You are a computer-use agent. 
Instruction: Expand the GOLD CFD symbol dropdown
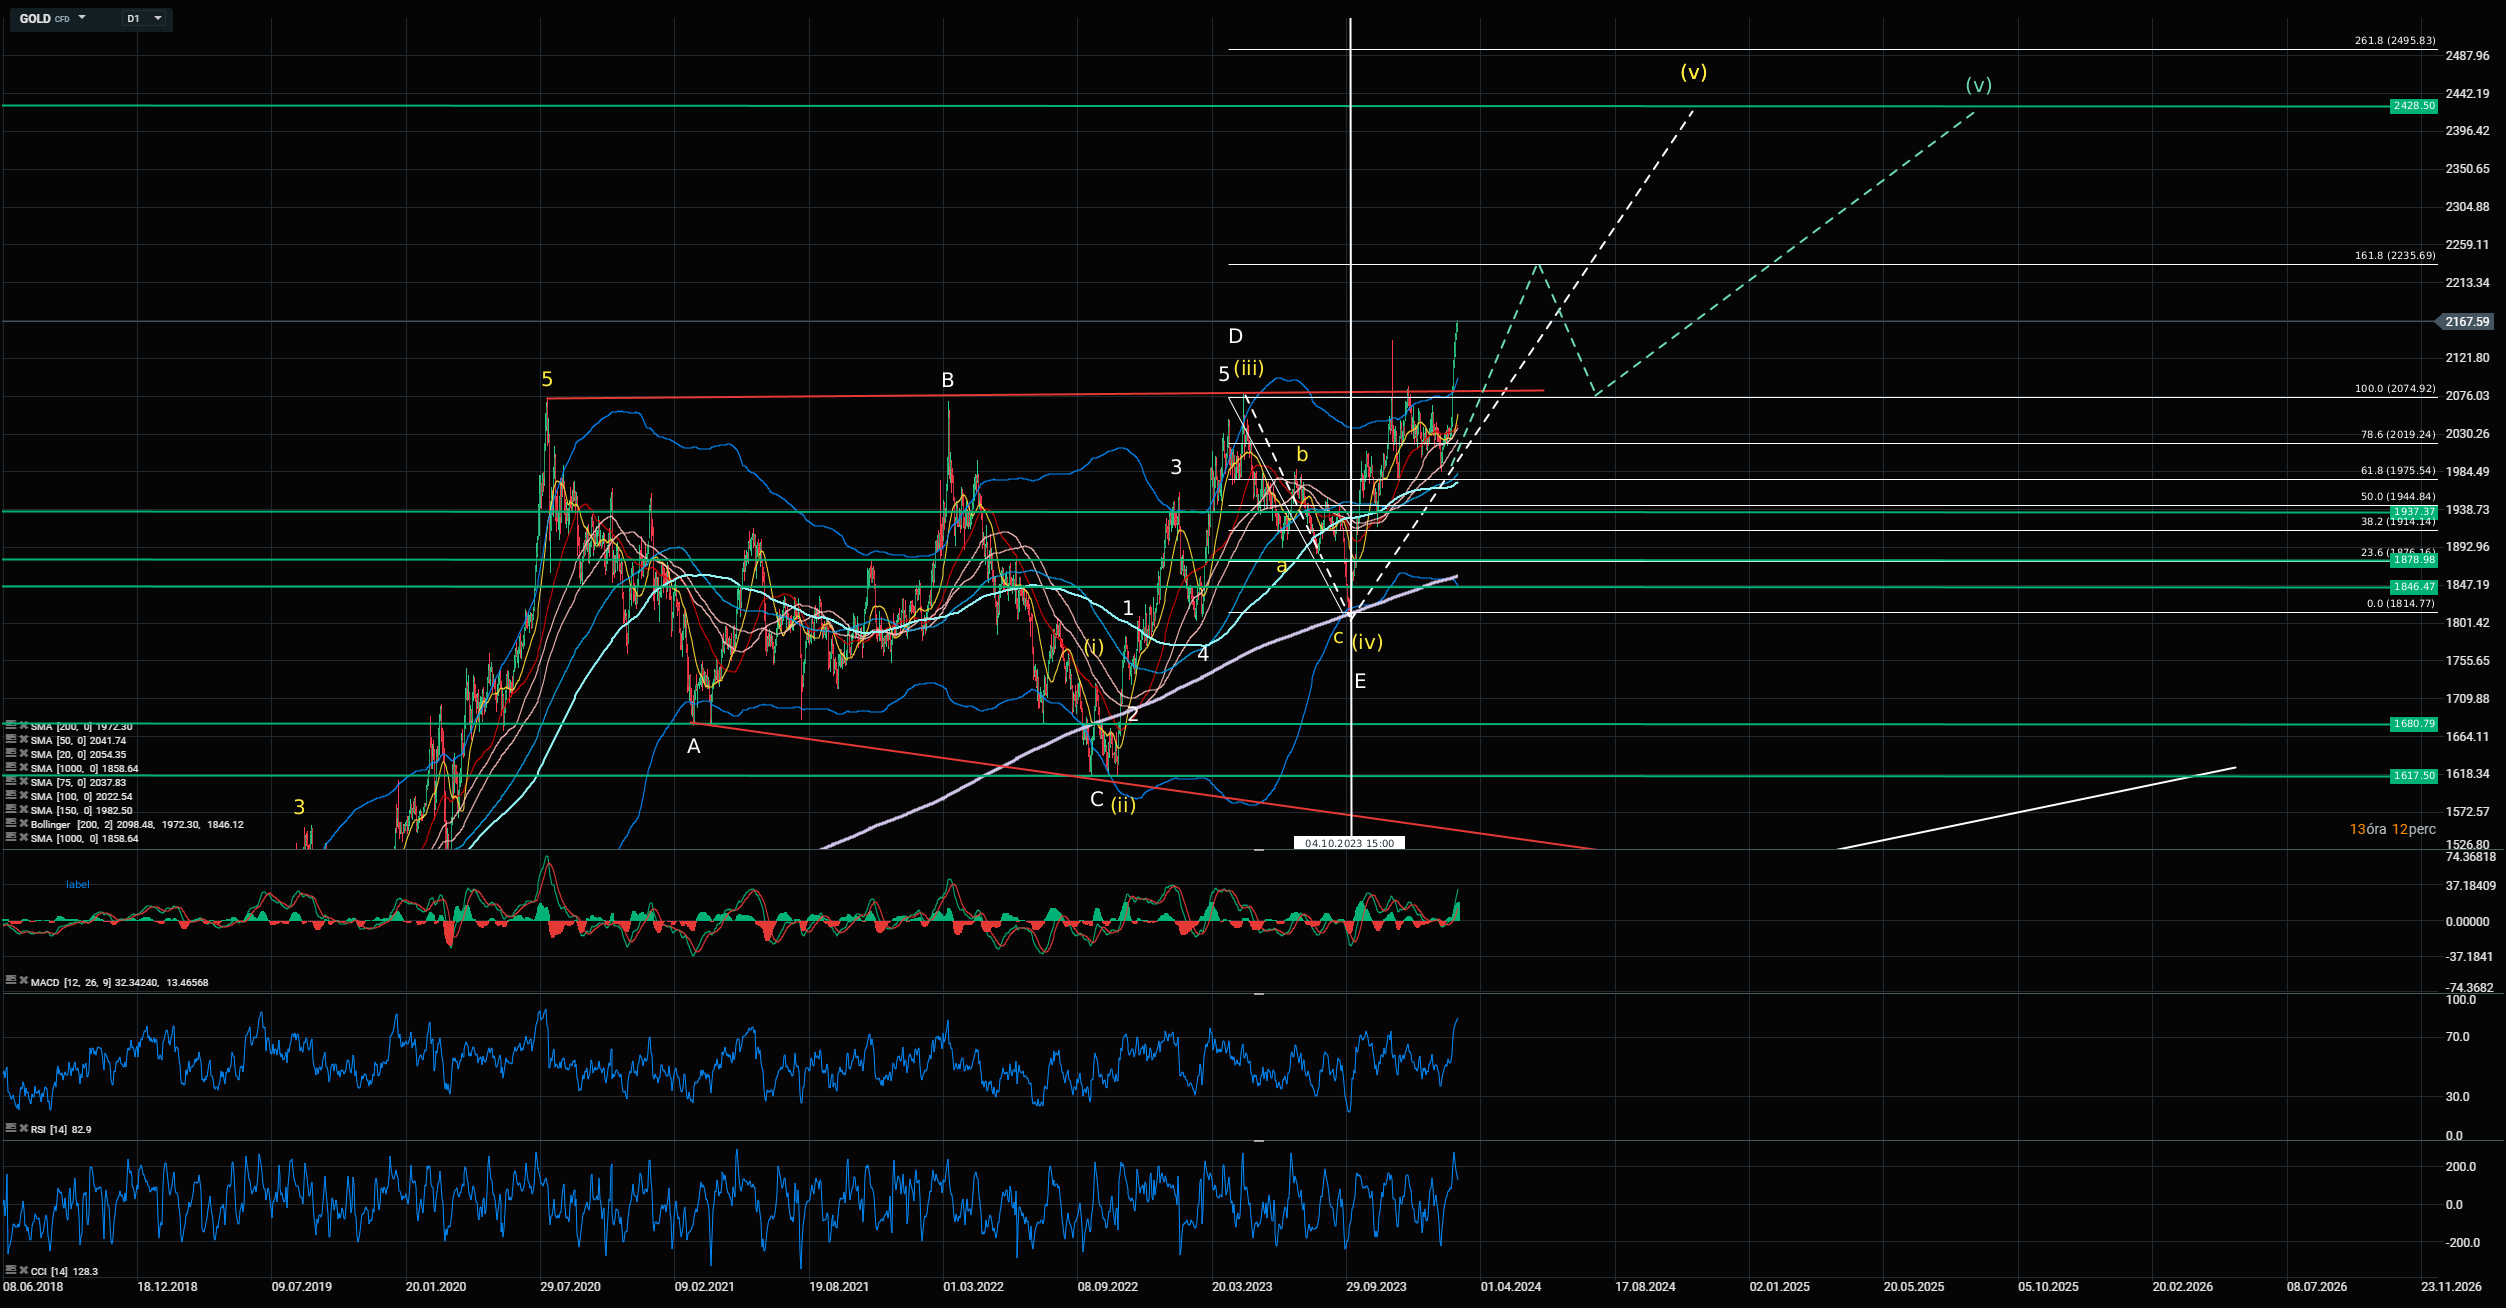(x=82, y=18)
